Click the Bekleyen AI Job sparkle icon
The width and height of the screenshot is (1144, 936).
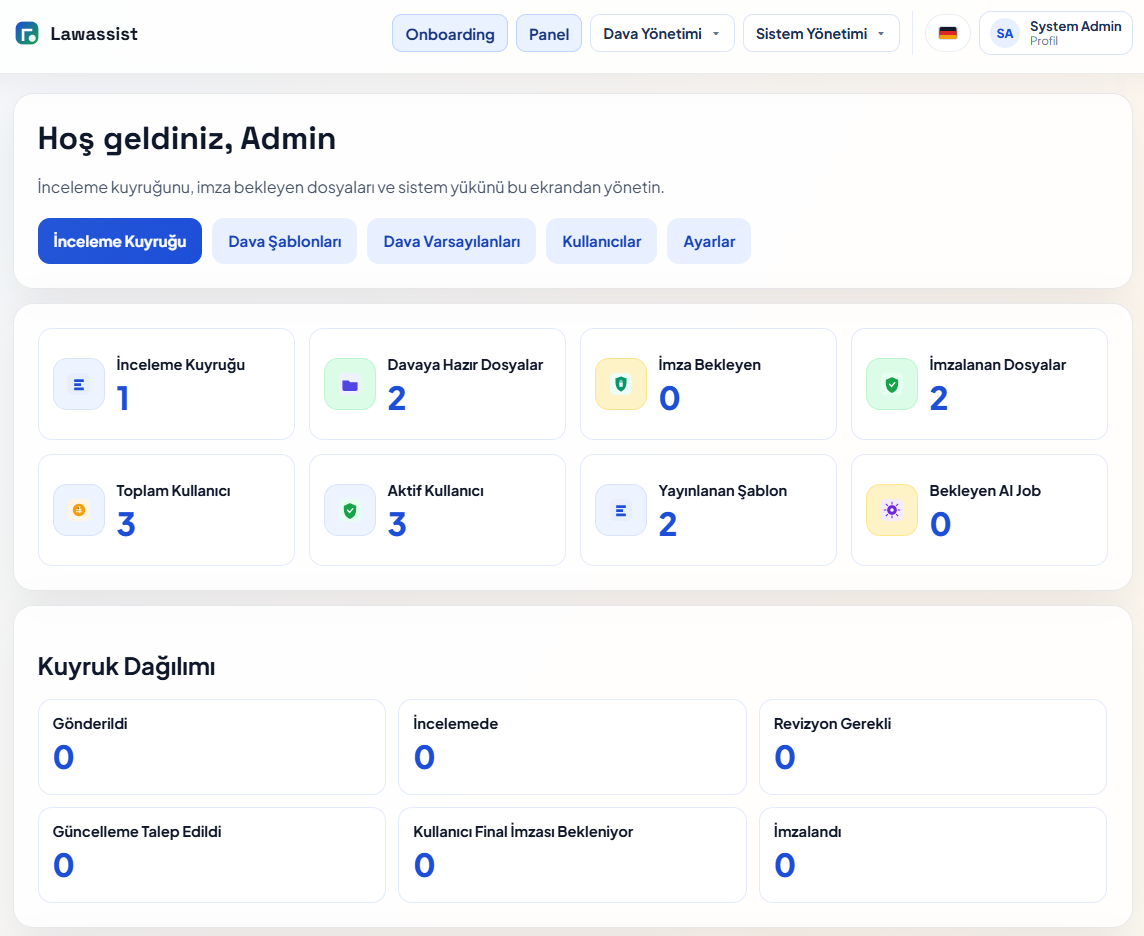(891, 510)
